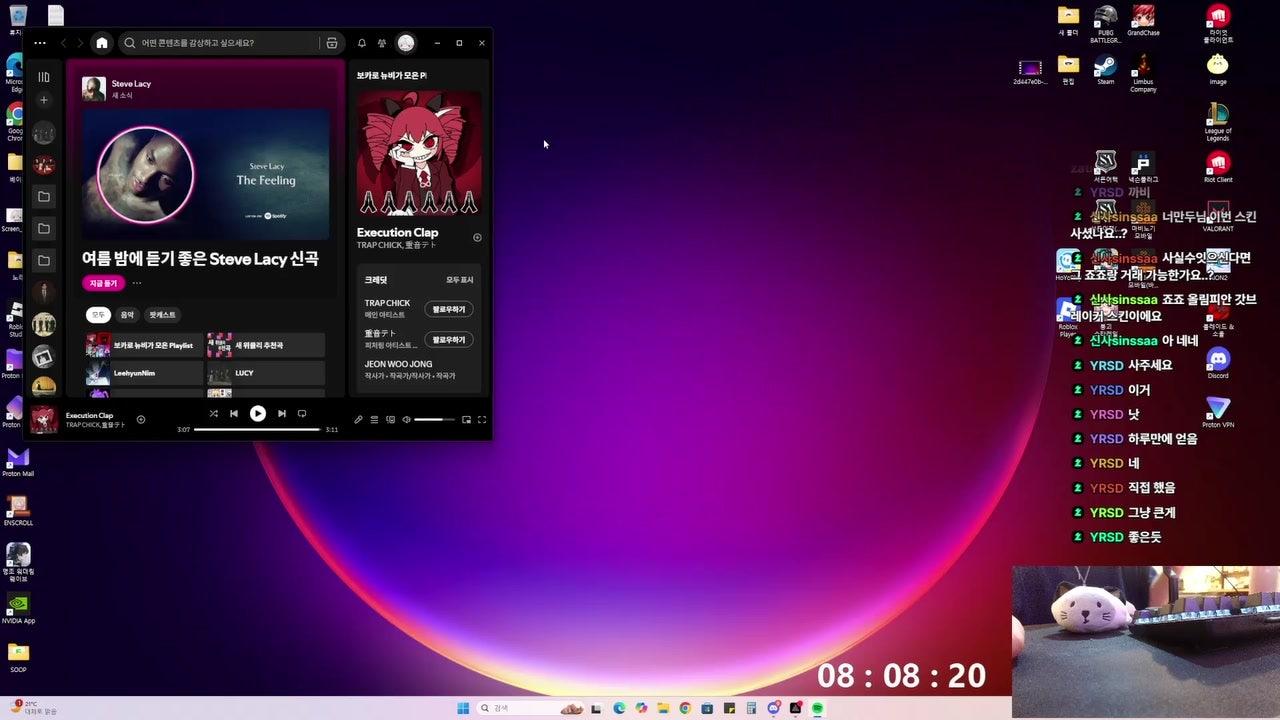This screenshot has height=720, width=1280.
Task: Select the 음악 filter chip
Action: tap(127, 315)
